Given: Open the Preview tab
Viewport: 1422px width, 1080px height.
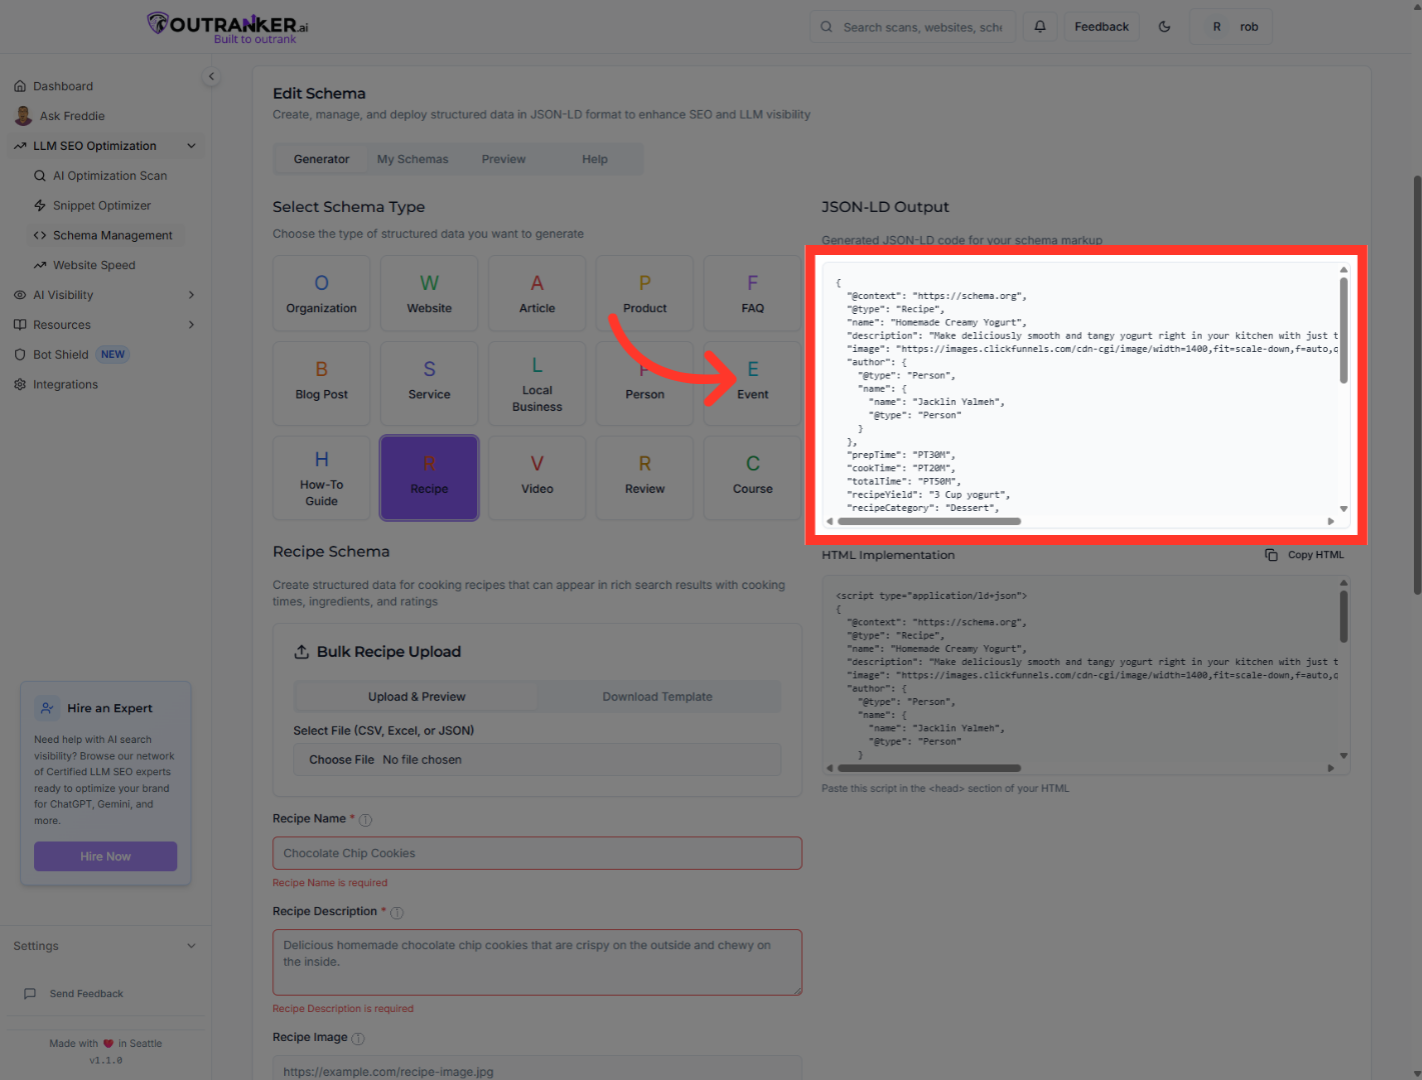Looking at the screenshot, I should [x=503, y=158].
